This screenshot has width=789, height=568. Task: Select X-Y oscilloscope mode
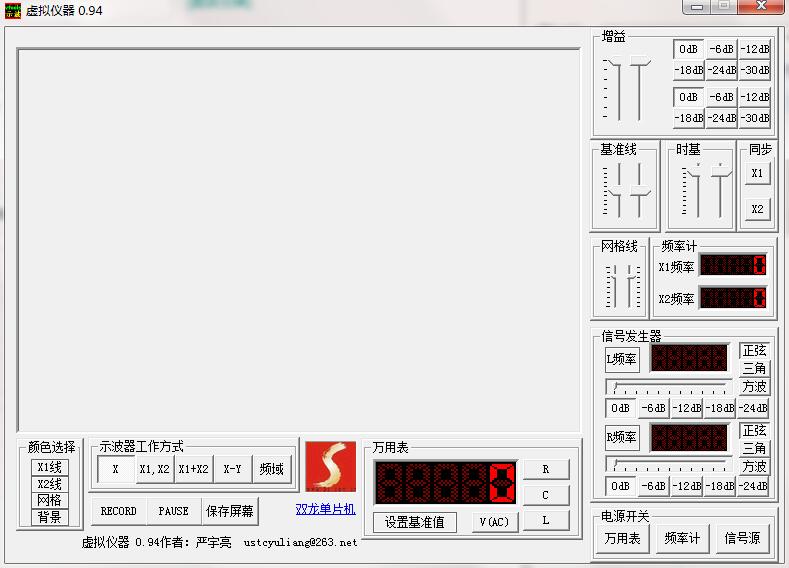point(232,469)
